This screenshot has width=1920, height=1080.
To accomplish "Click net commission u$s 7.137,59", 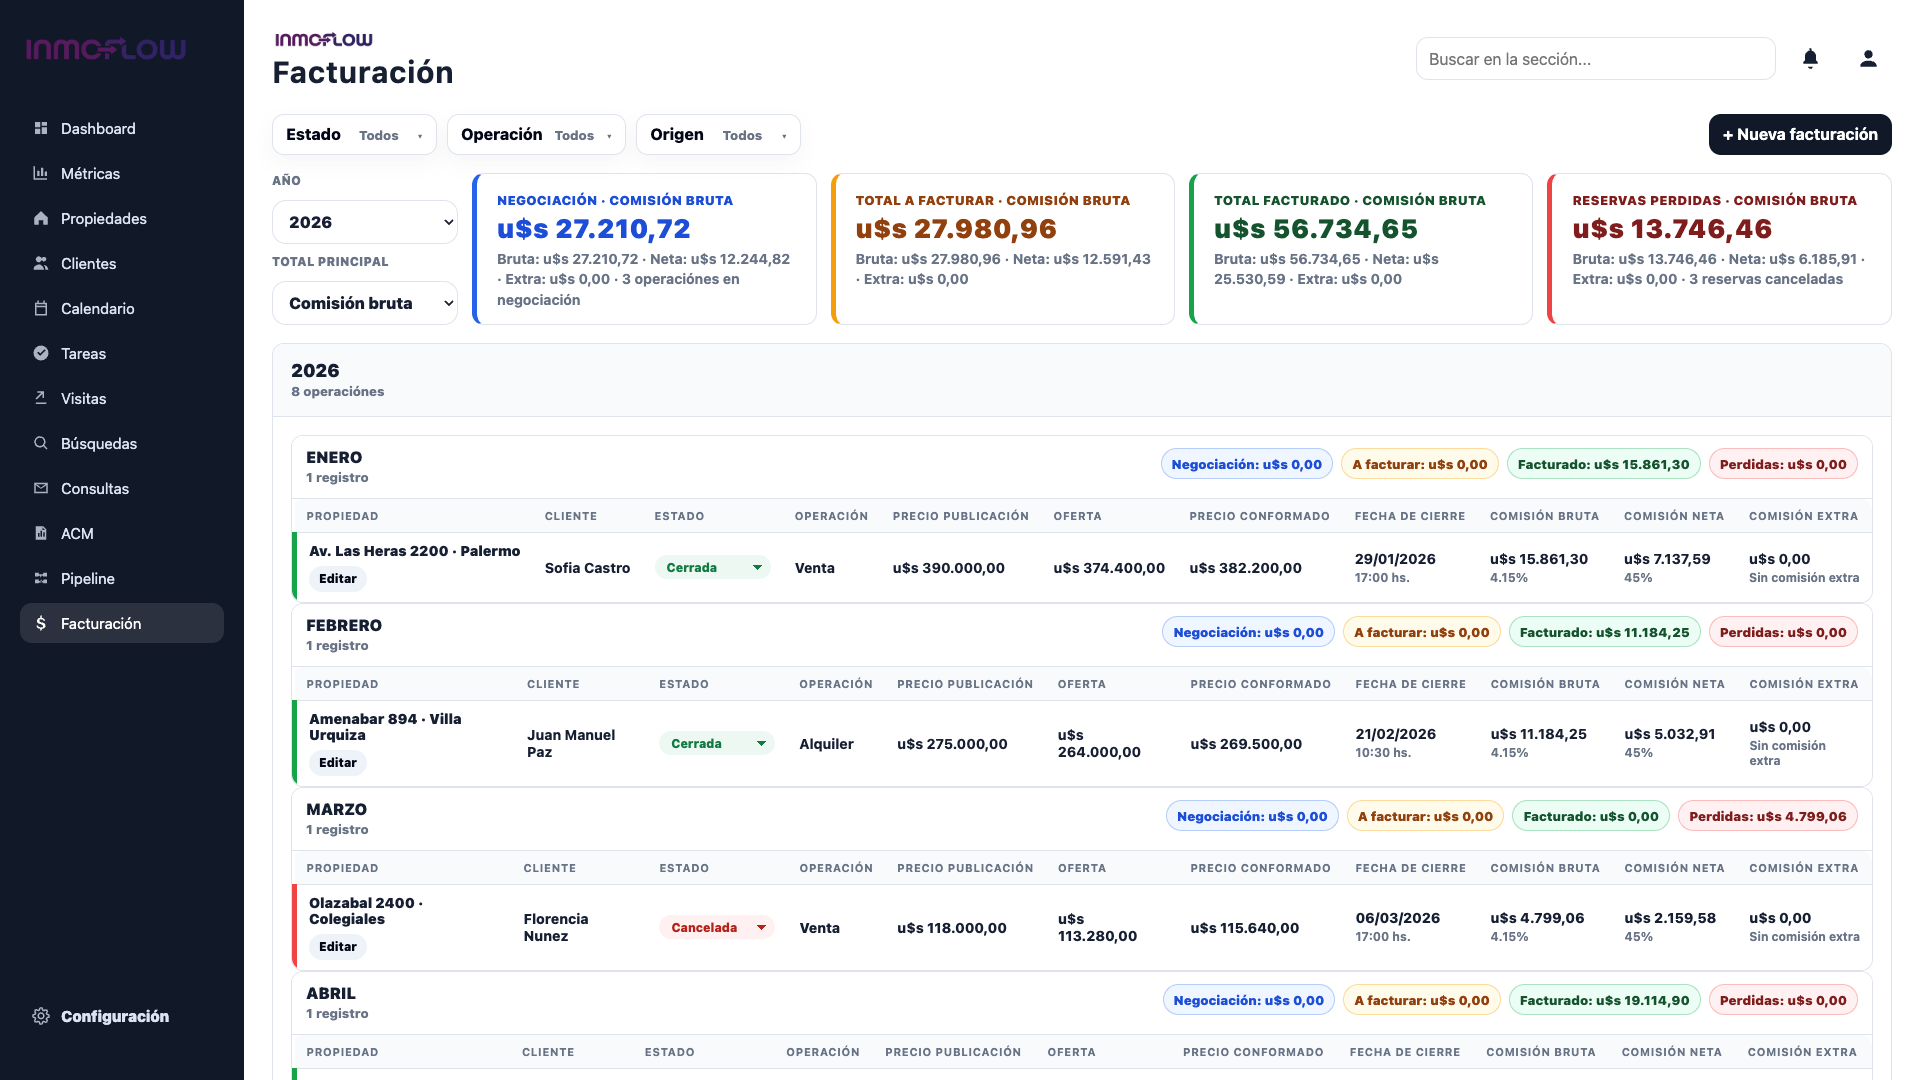I will coord(1667,559).
